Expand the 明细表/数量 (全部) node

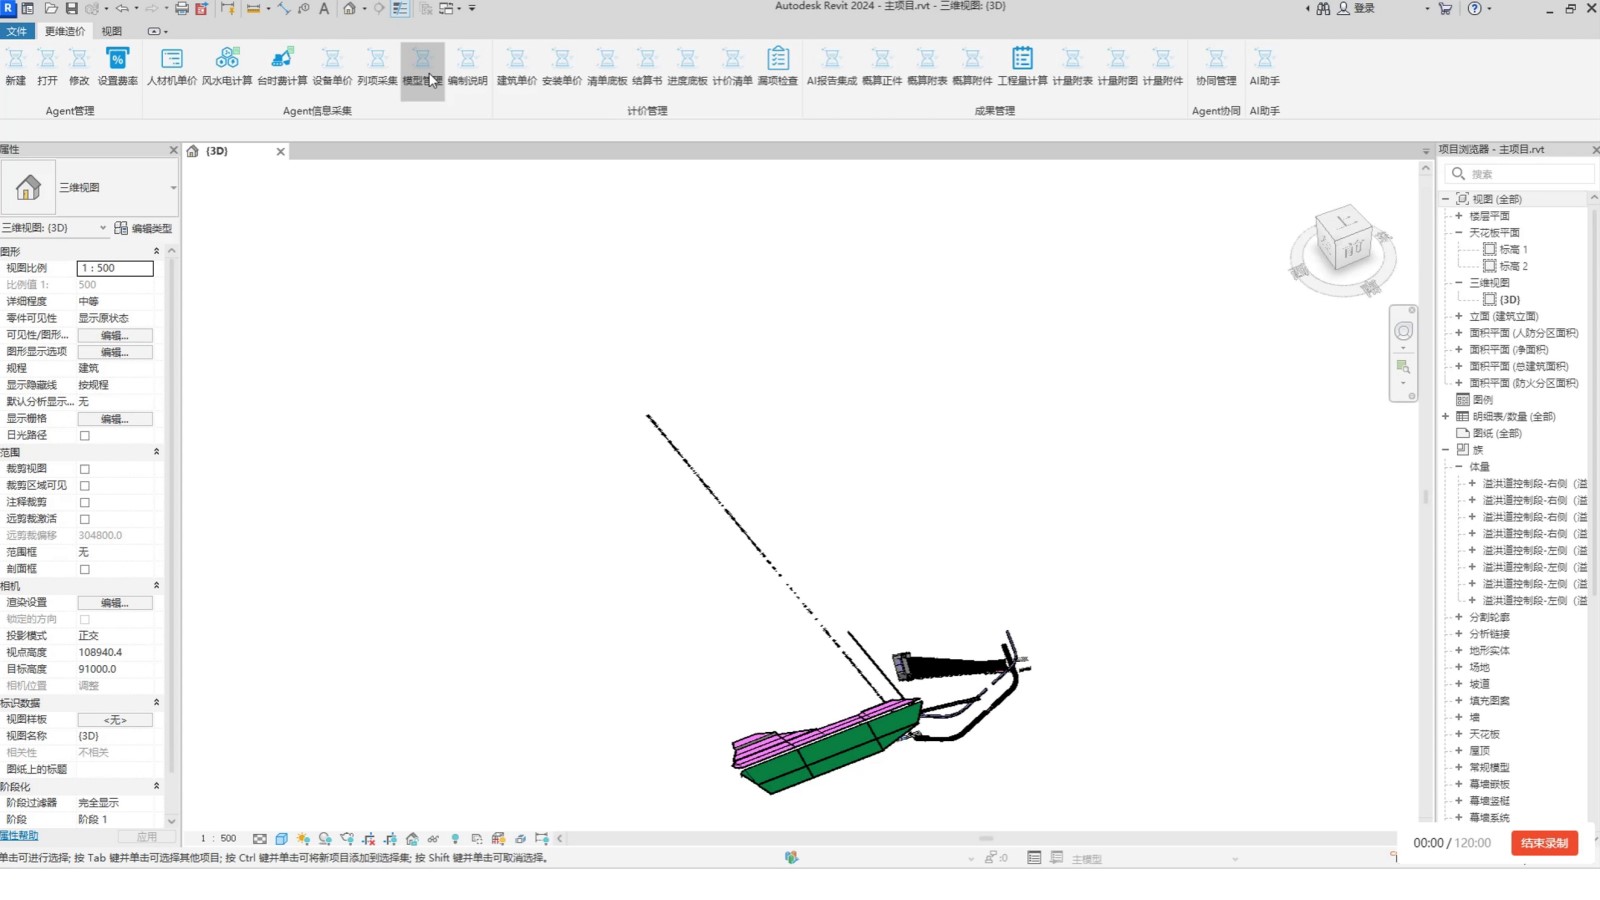(1446, 416)
